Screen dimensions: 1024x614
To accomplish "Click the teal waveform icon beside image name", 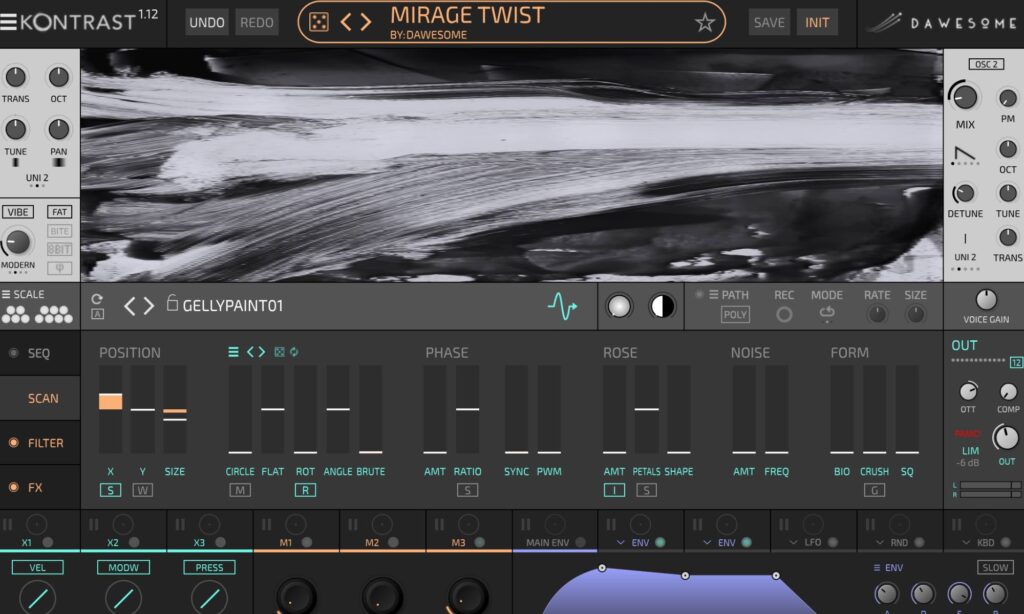I will (x=562, y=307).
